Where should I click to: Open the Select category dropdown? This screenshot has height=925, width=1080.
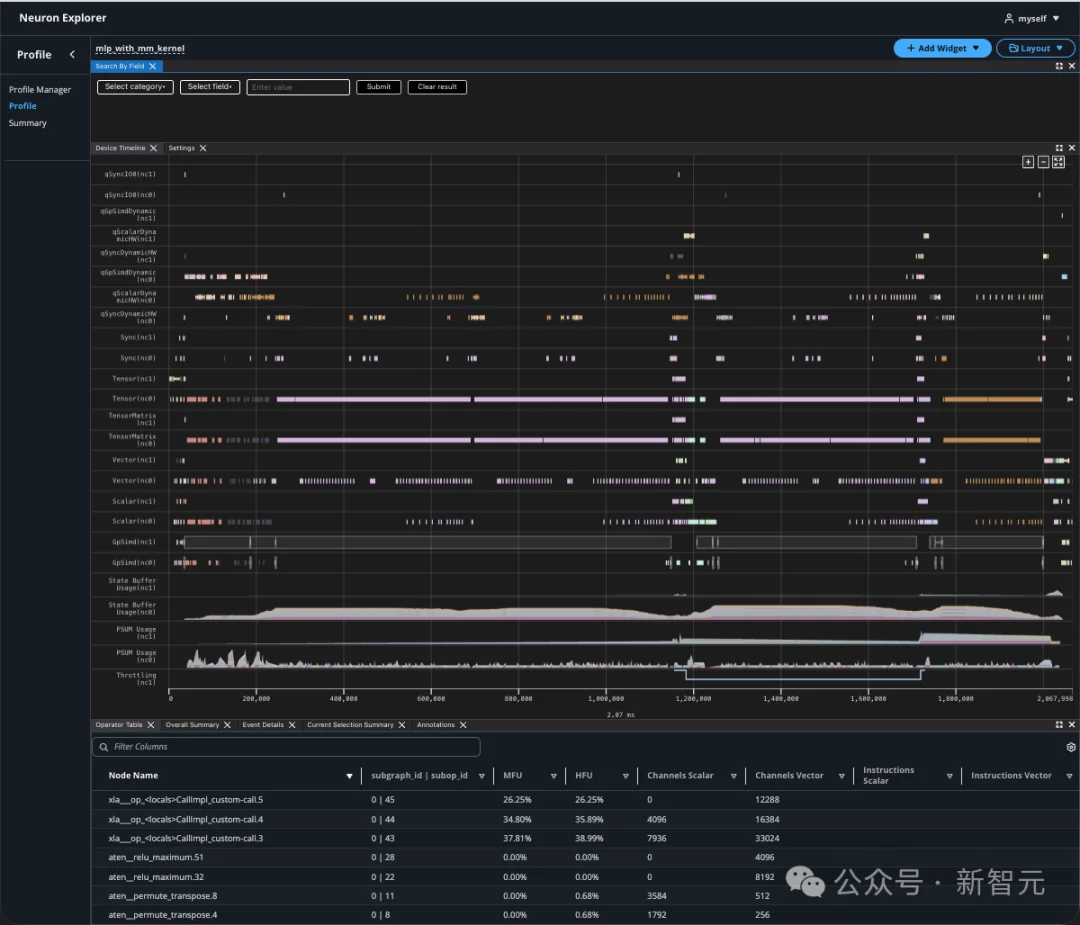coord(135,87)
